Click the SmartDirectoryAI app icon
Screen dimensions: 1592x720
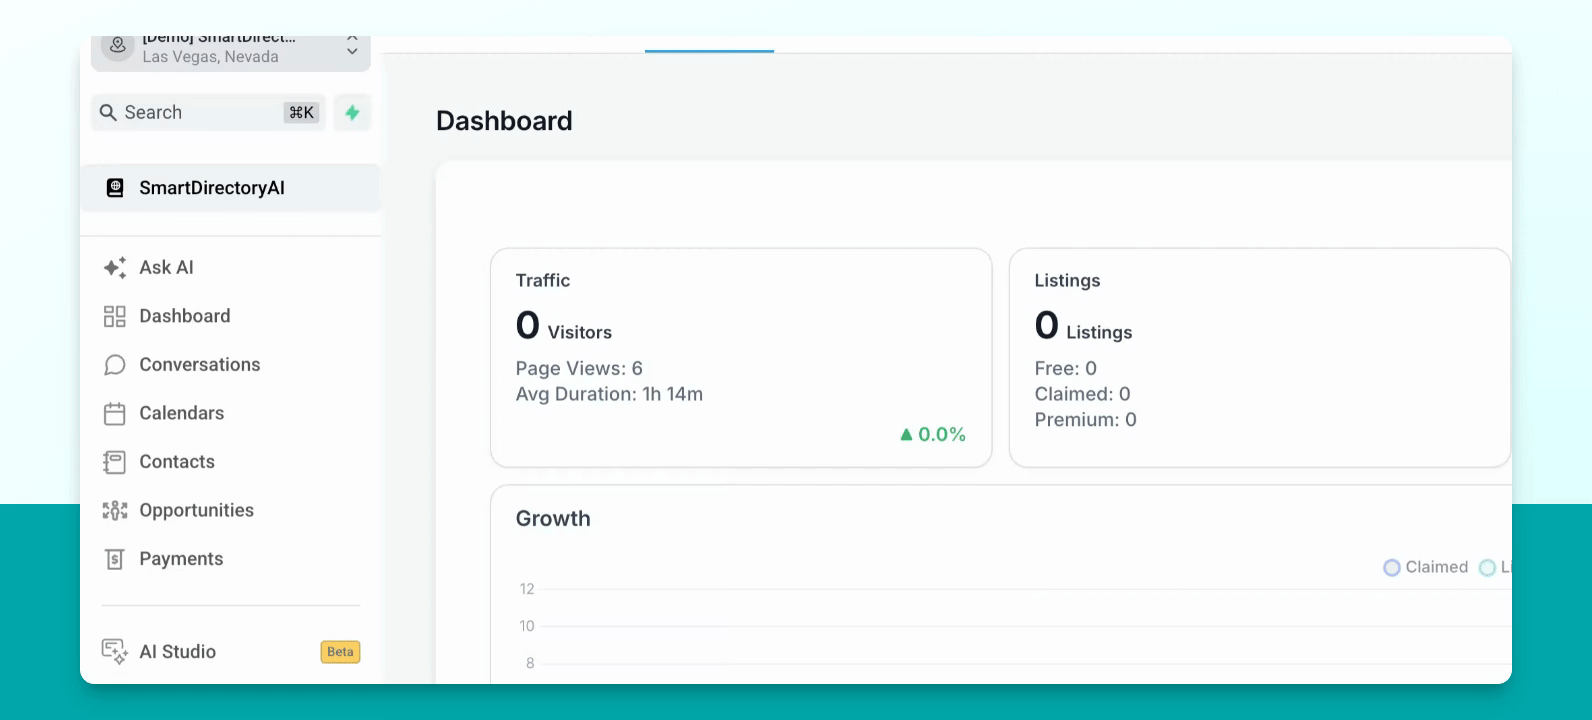click(115, 188)
